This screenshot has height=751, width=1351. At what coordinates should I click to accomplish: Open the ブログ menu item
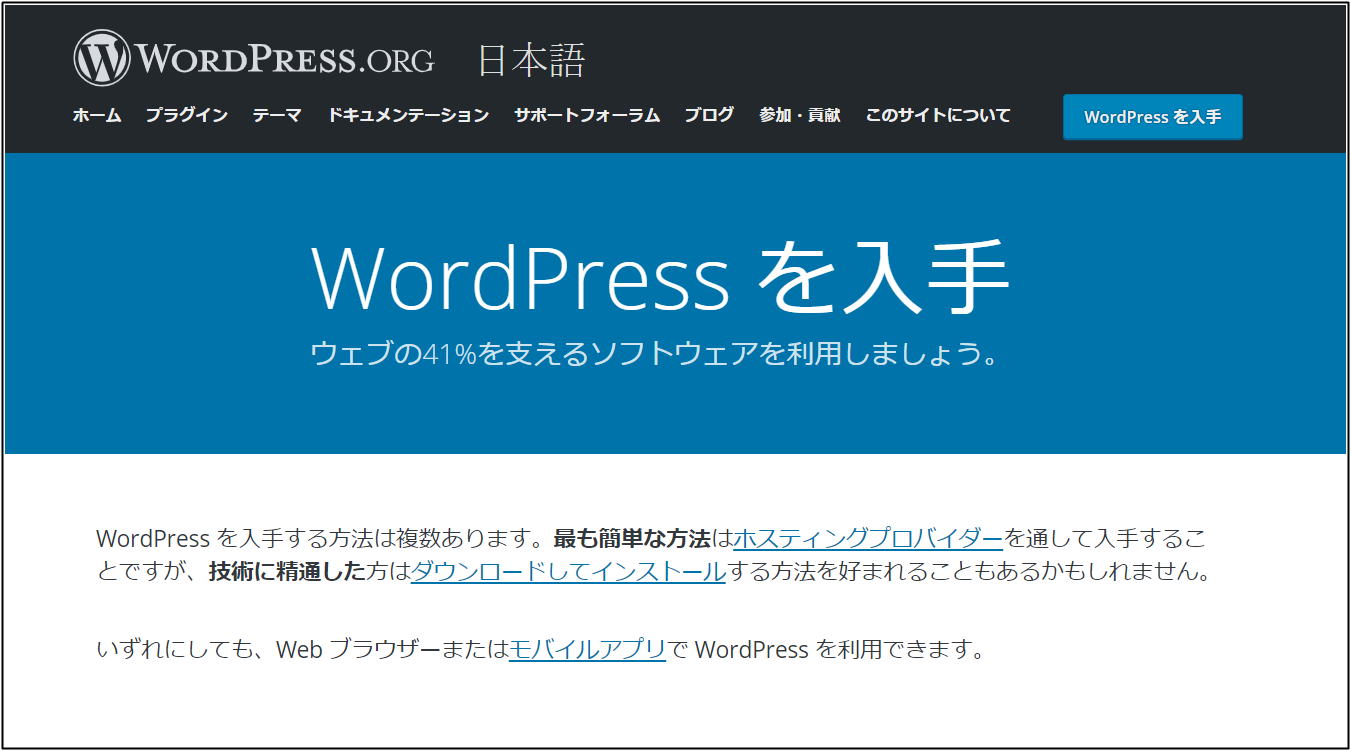click(709, 115)
